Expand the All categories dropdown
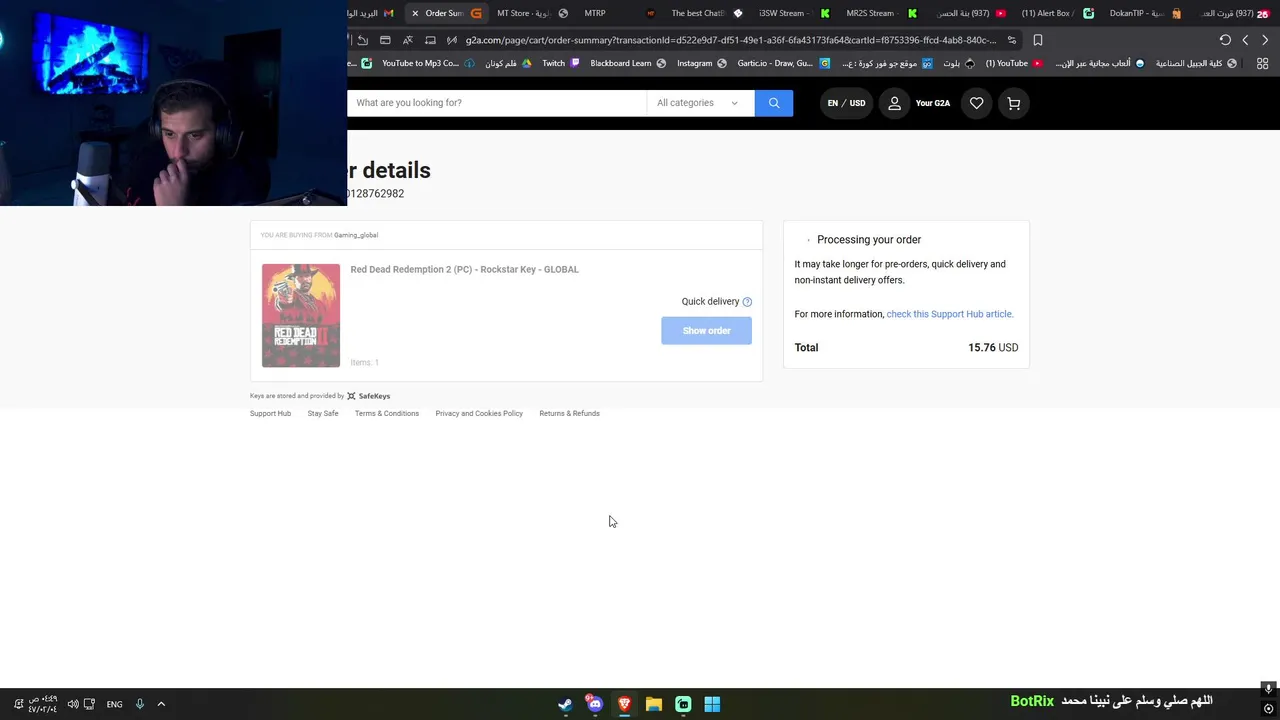This screenshot has width=1280, height=720. (x=700, y=103)
